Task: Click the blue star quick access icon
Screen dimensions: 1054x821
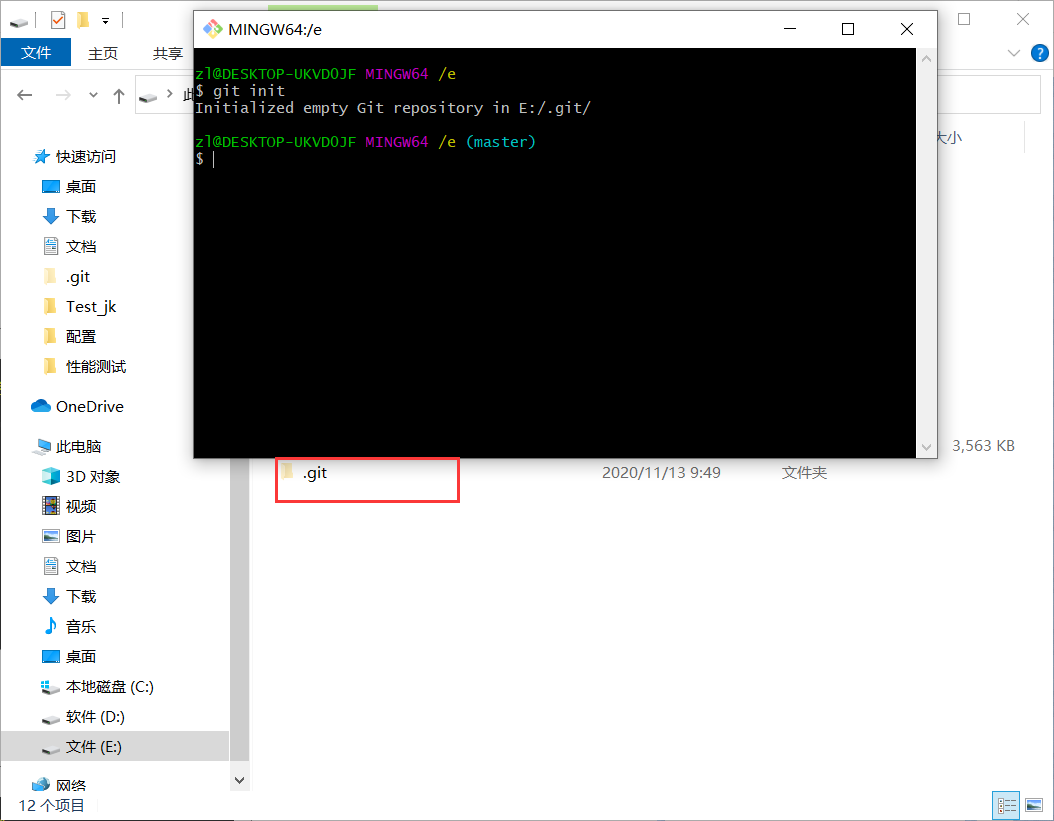Action: tap(42, 157)
